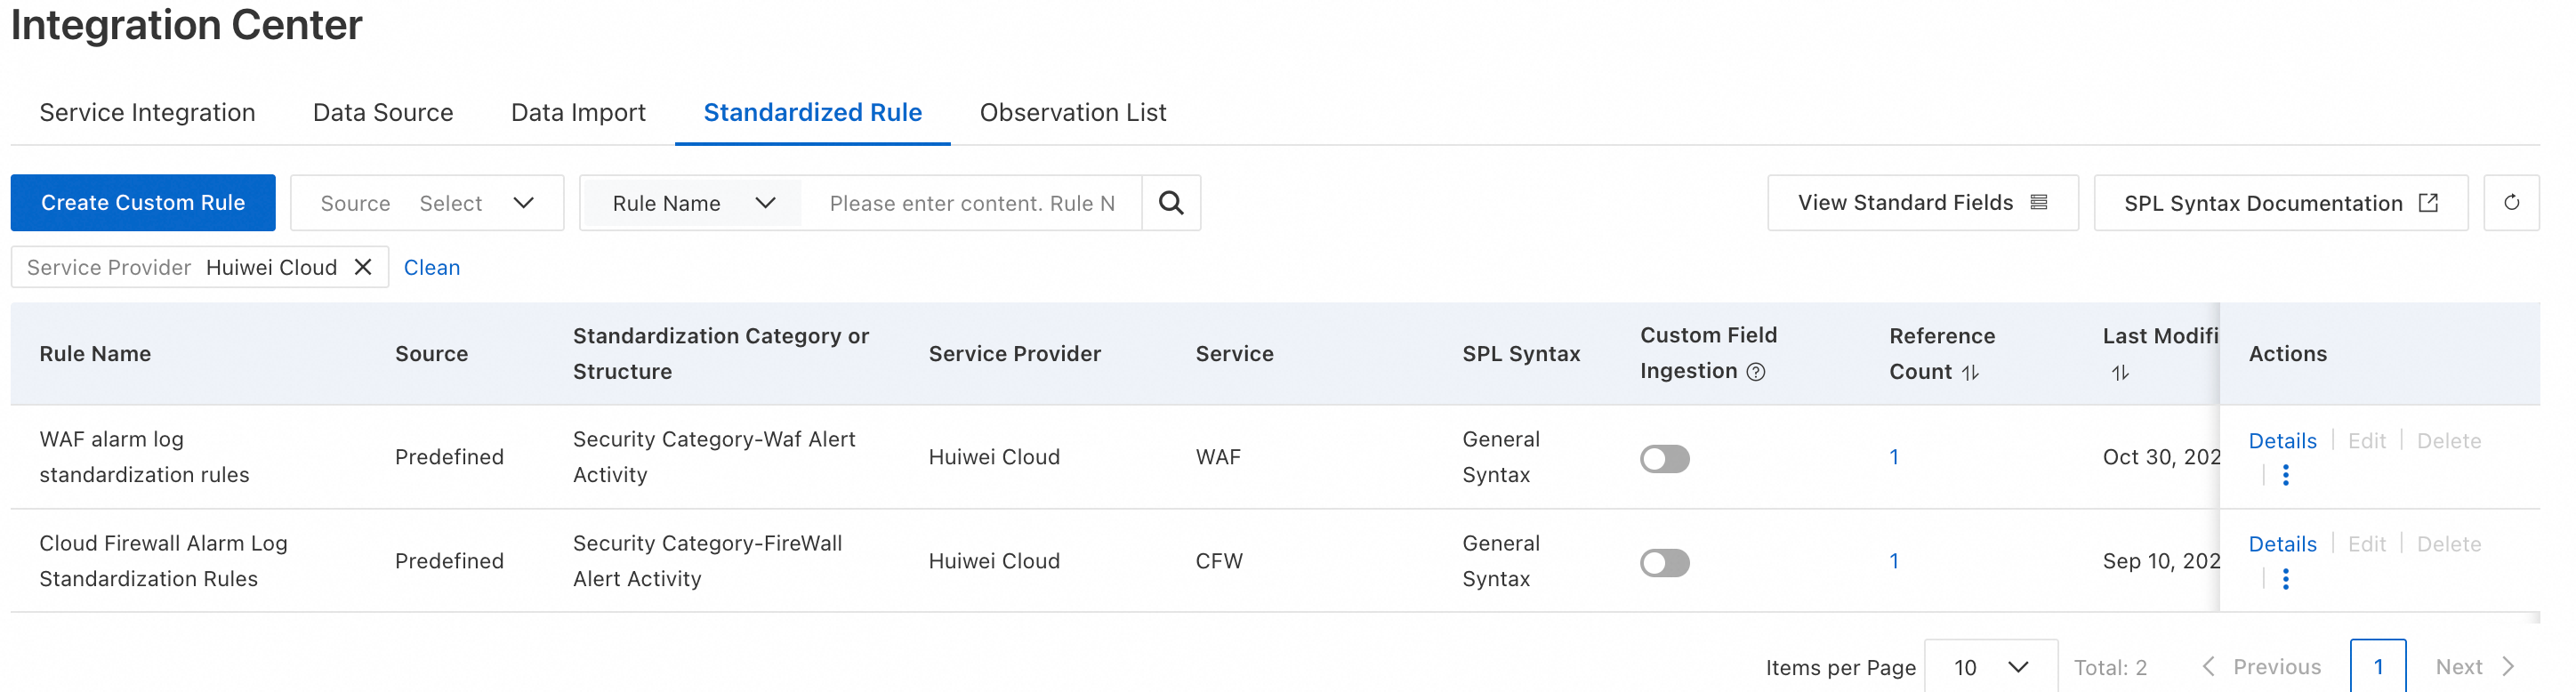Sort by Reference Count
2576x692 pixels.
(x=1969, y=372)
